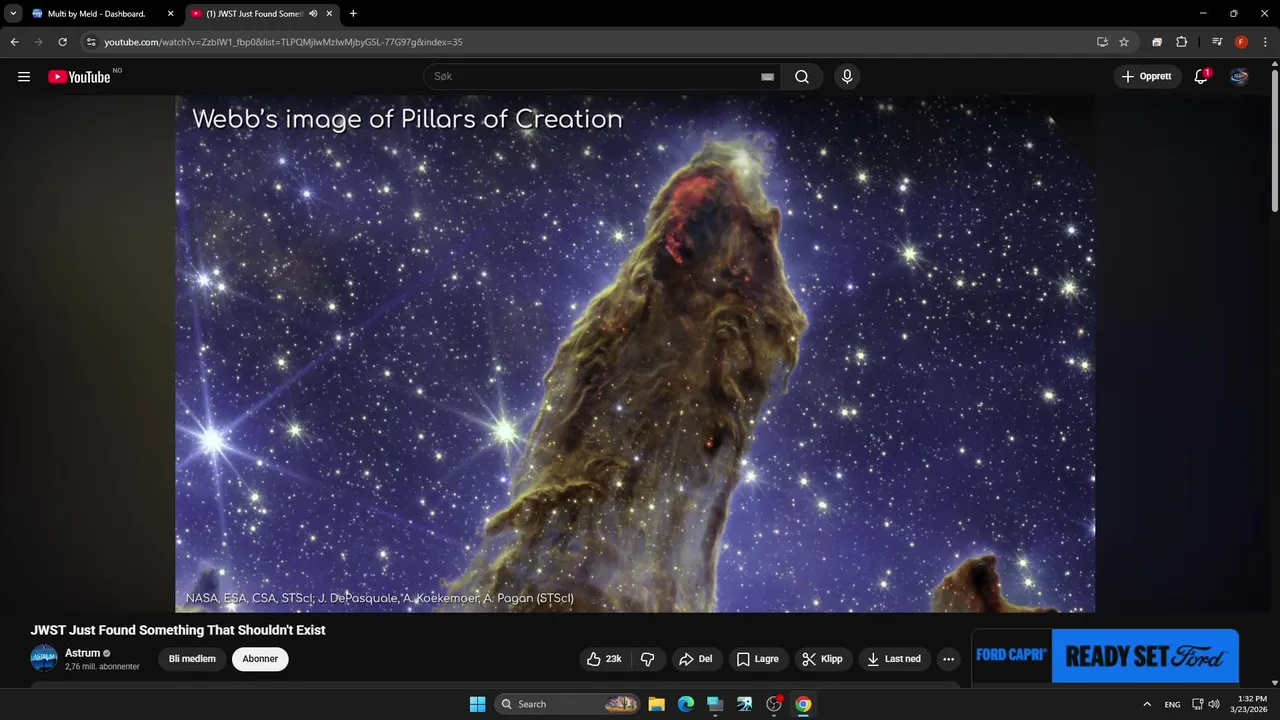This screenshot has height=720, width=1280.
Task: Click the taskbar Search box
Action: 567,704
